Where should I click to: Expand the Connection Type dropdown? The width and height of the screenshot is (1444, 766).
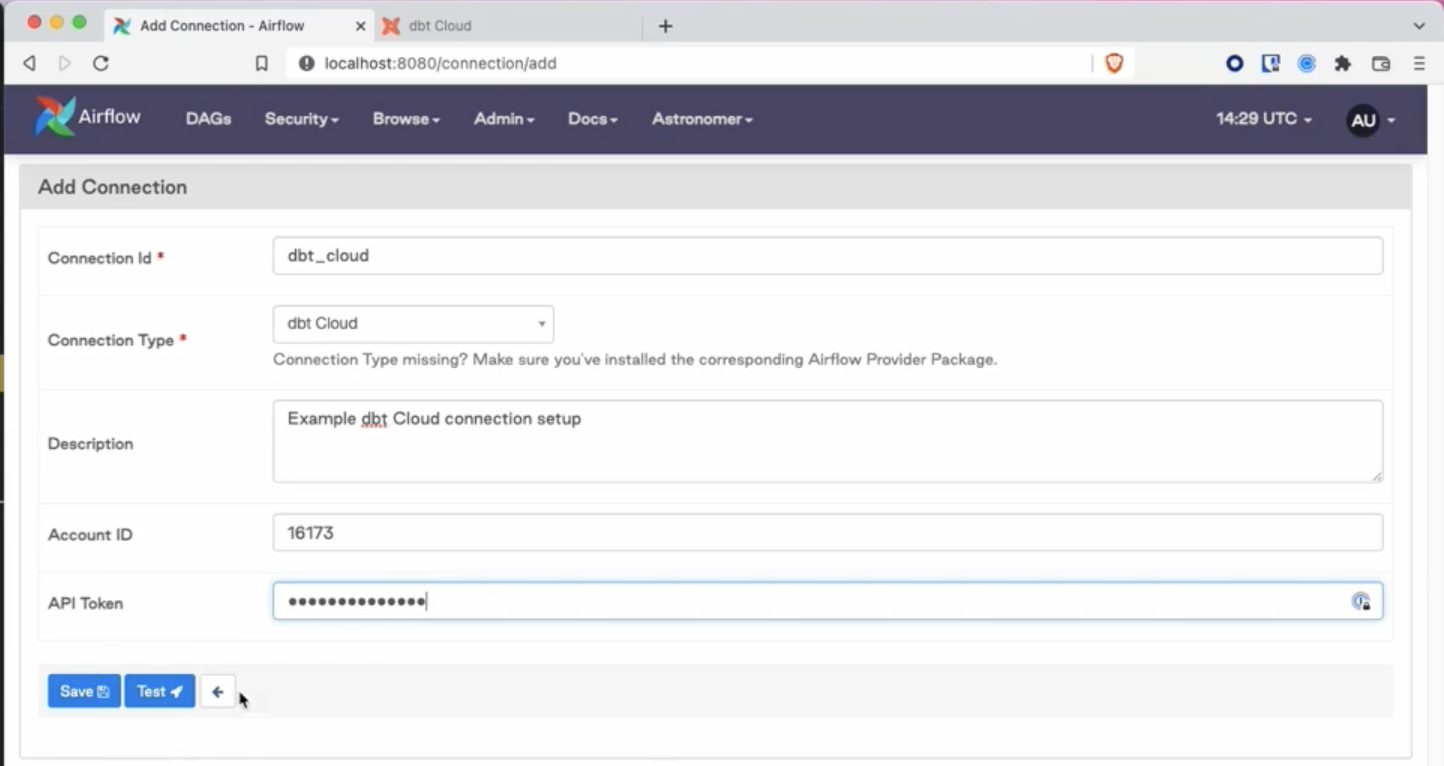click(413, 324)
